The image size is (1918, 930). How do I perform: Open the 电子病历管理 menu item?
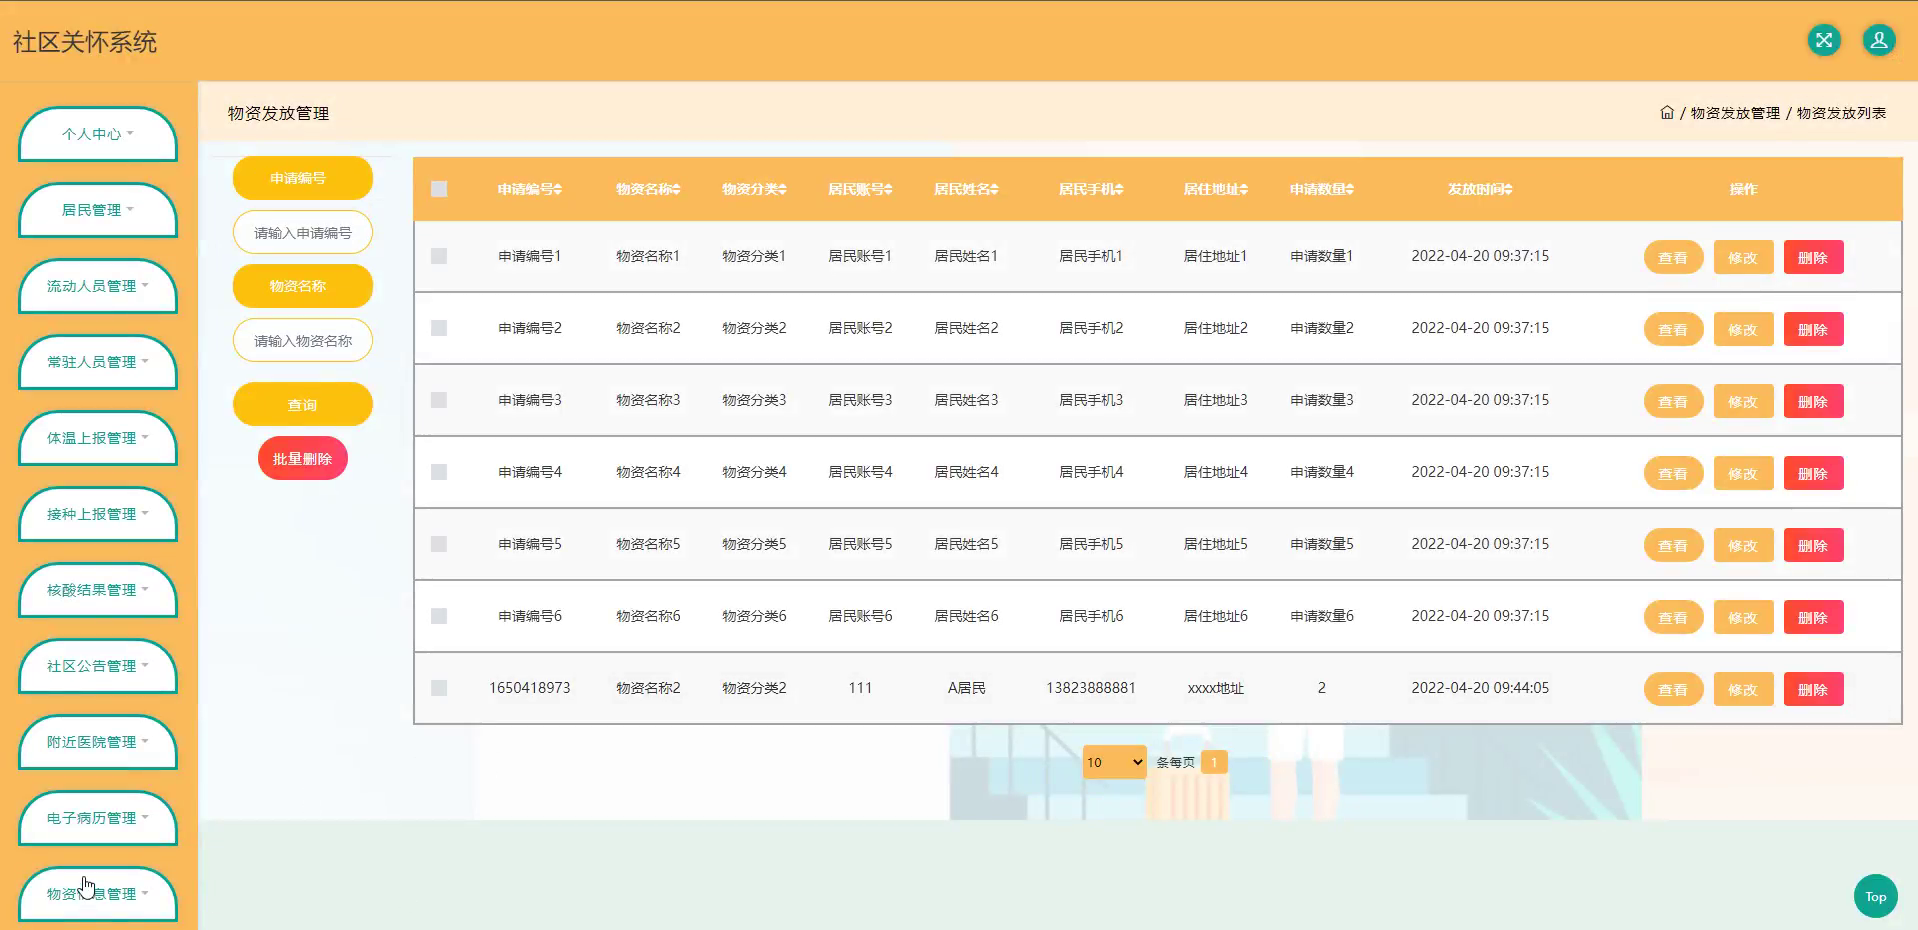[x=98, y=818]
